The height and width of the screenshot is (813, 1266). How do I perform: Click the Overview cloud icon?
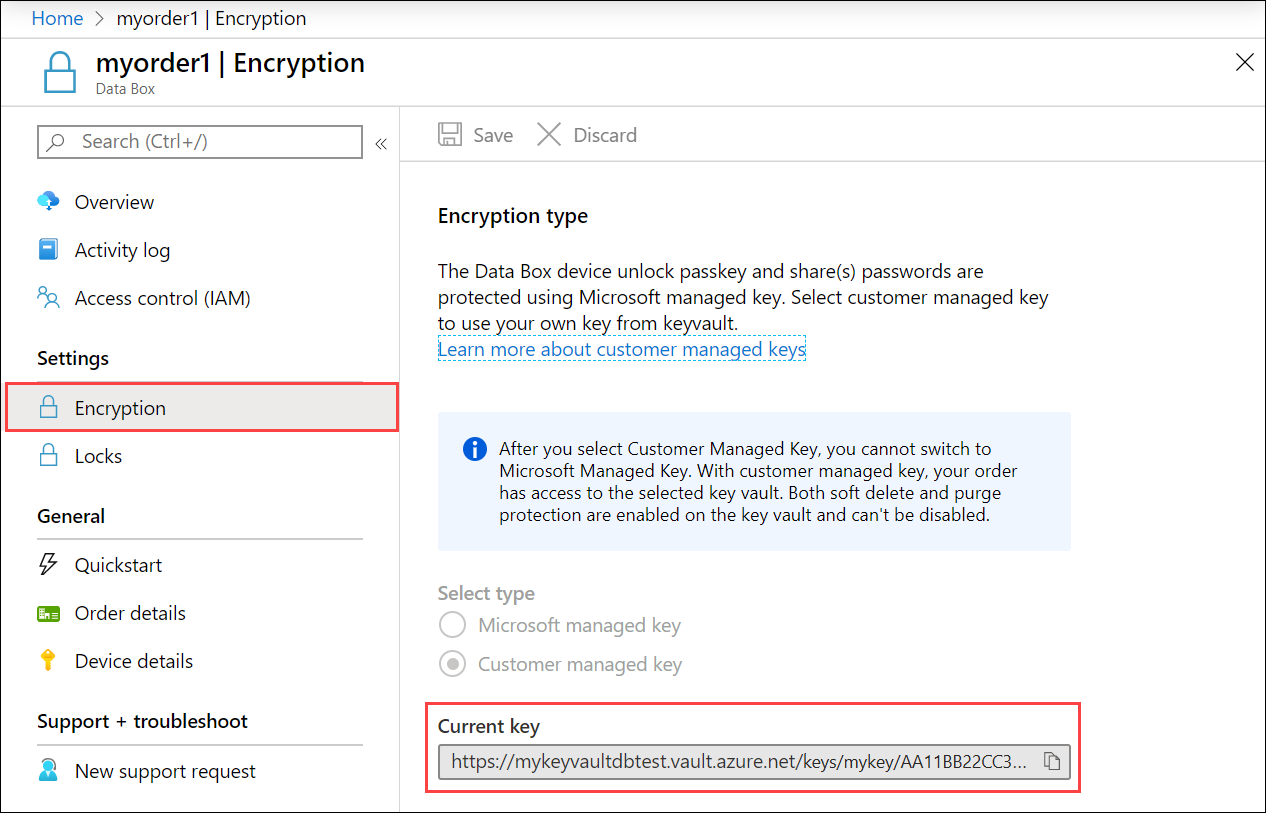48,201
